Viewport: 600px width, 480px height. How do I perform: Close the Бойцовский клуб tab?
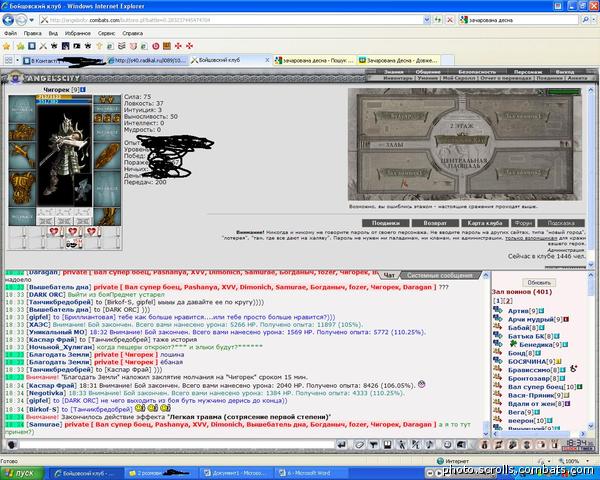(267, 60)
